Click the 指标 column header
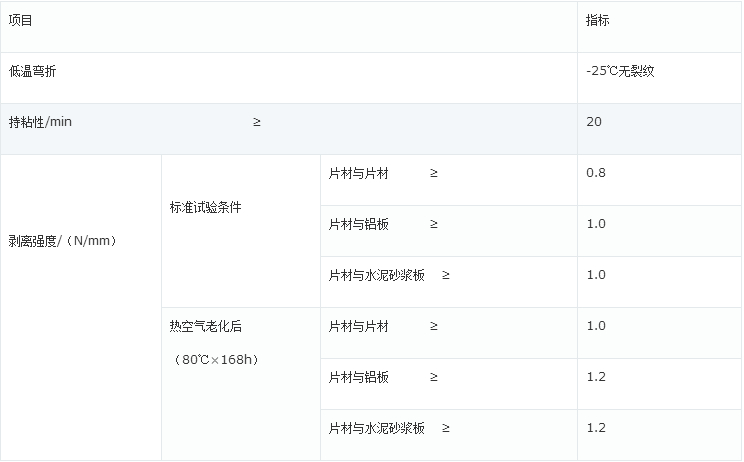This screenshot has width=744, height=462. 660,27
